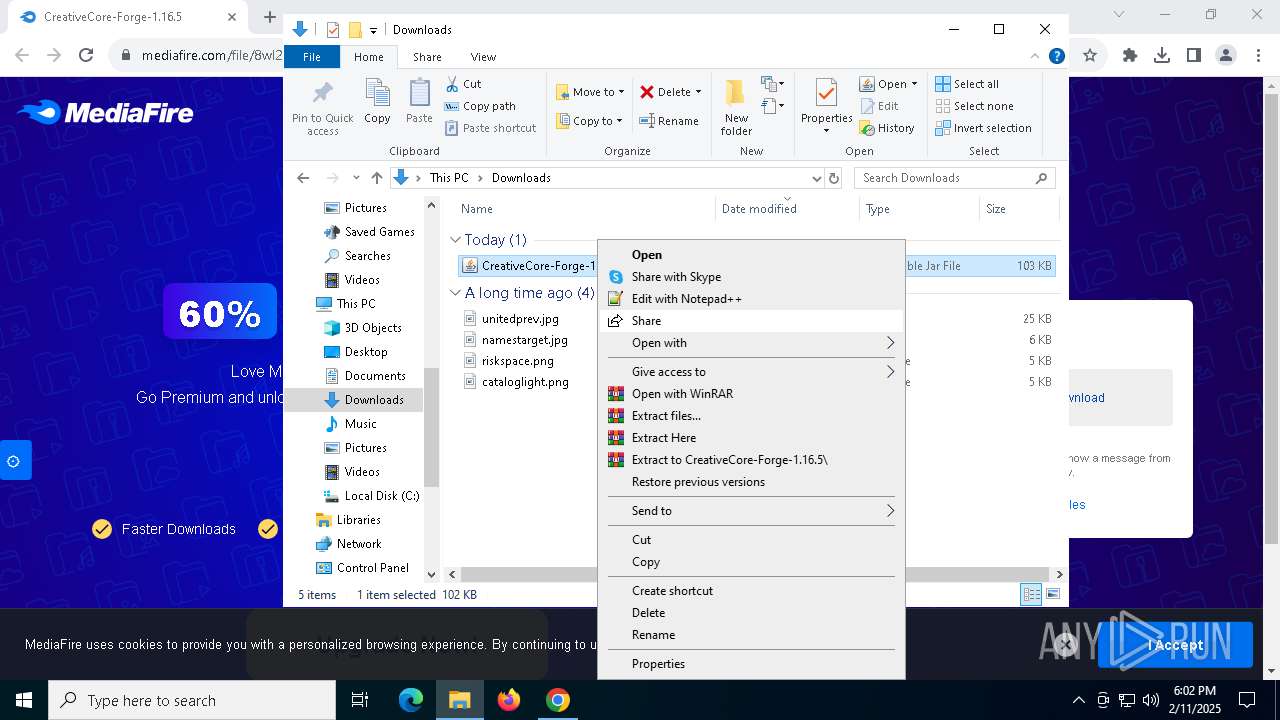Expand the Open with submenu
The height and width of the screenshot is (720, 1280).
click(752, 343)
